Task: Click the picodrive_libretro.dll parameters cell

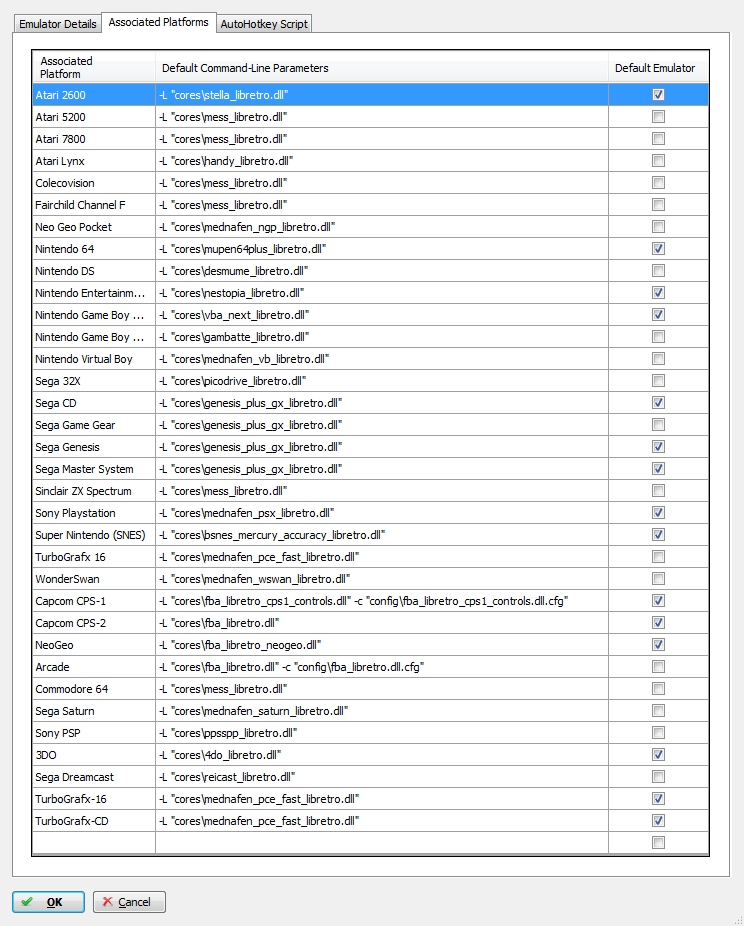Action: (381, 381)
